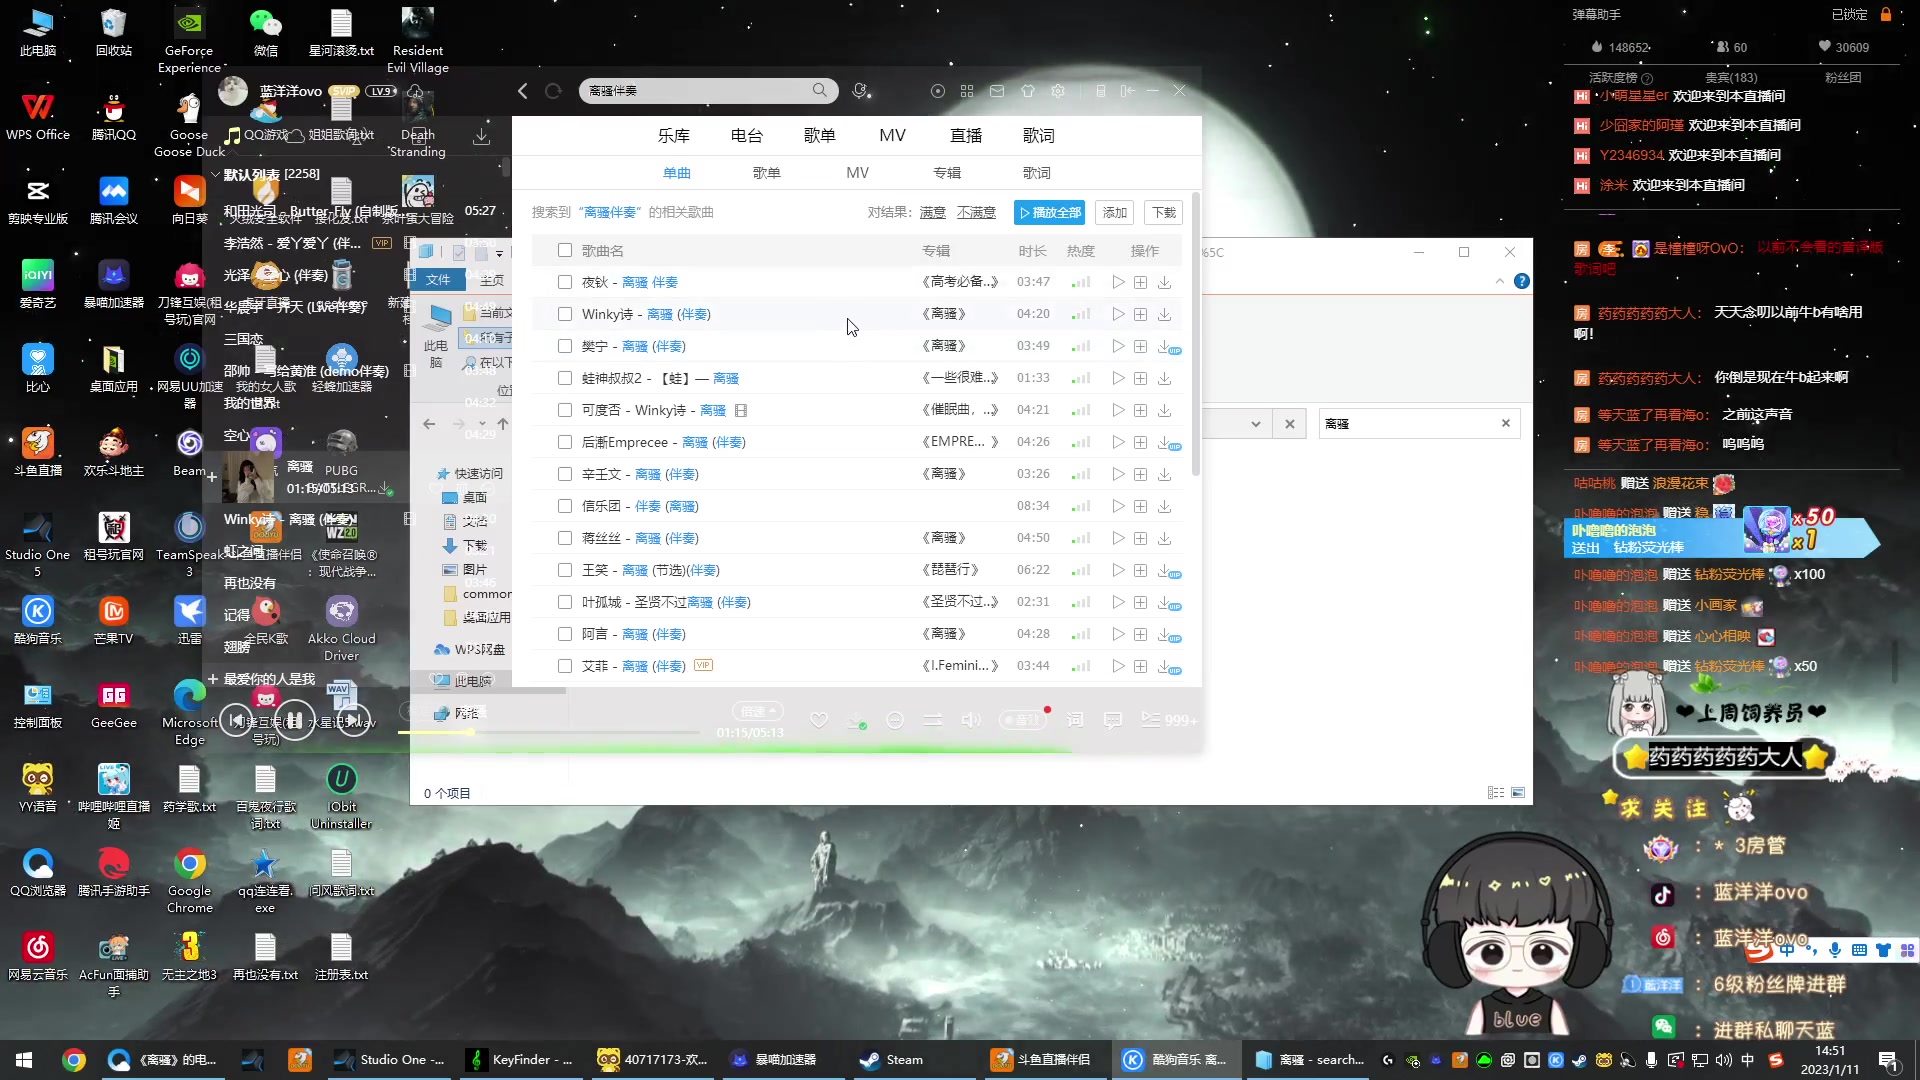Open the 倍速 playback speed dropdown
Image resolution: width=1920 pixels, height=1080 pixels.
(758, 712)
